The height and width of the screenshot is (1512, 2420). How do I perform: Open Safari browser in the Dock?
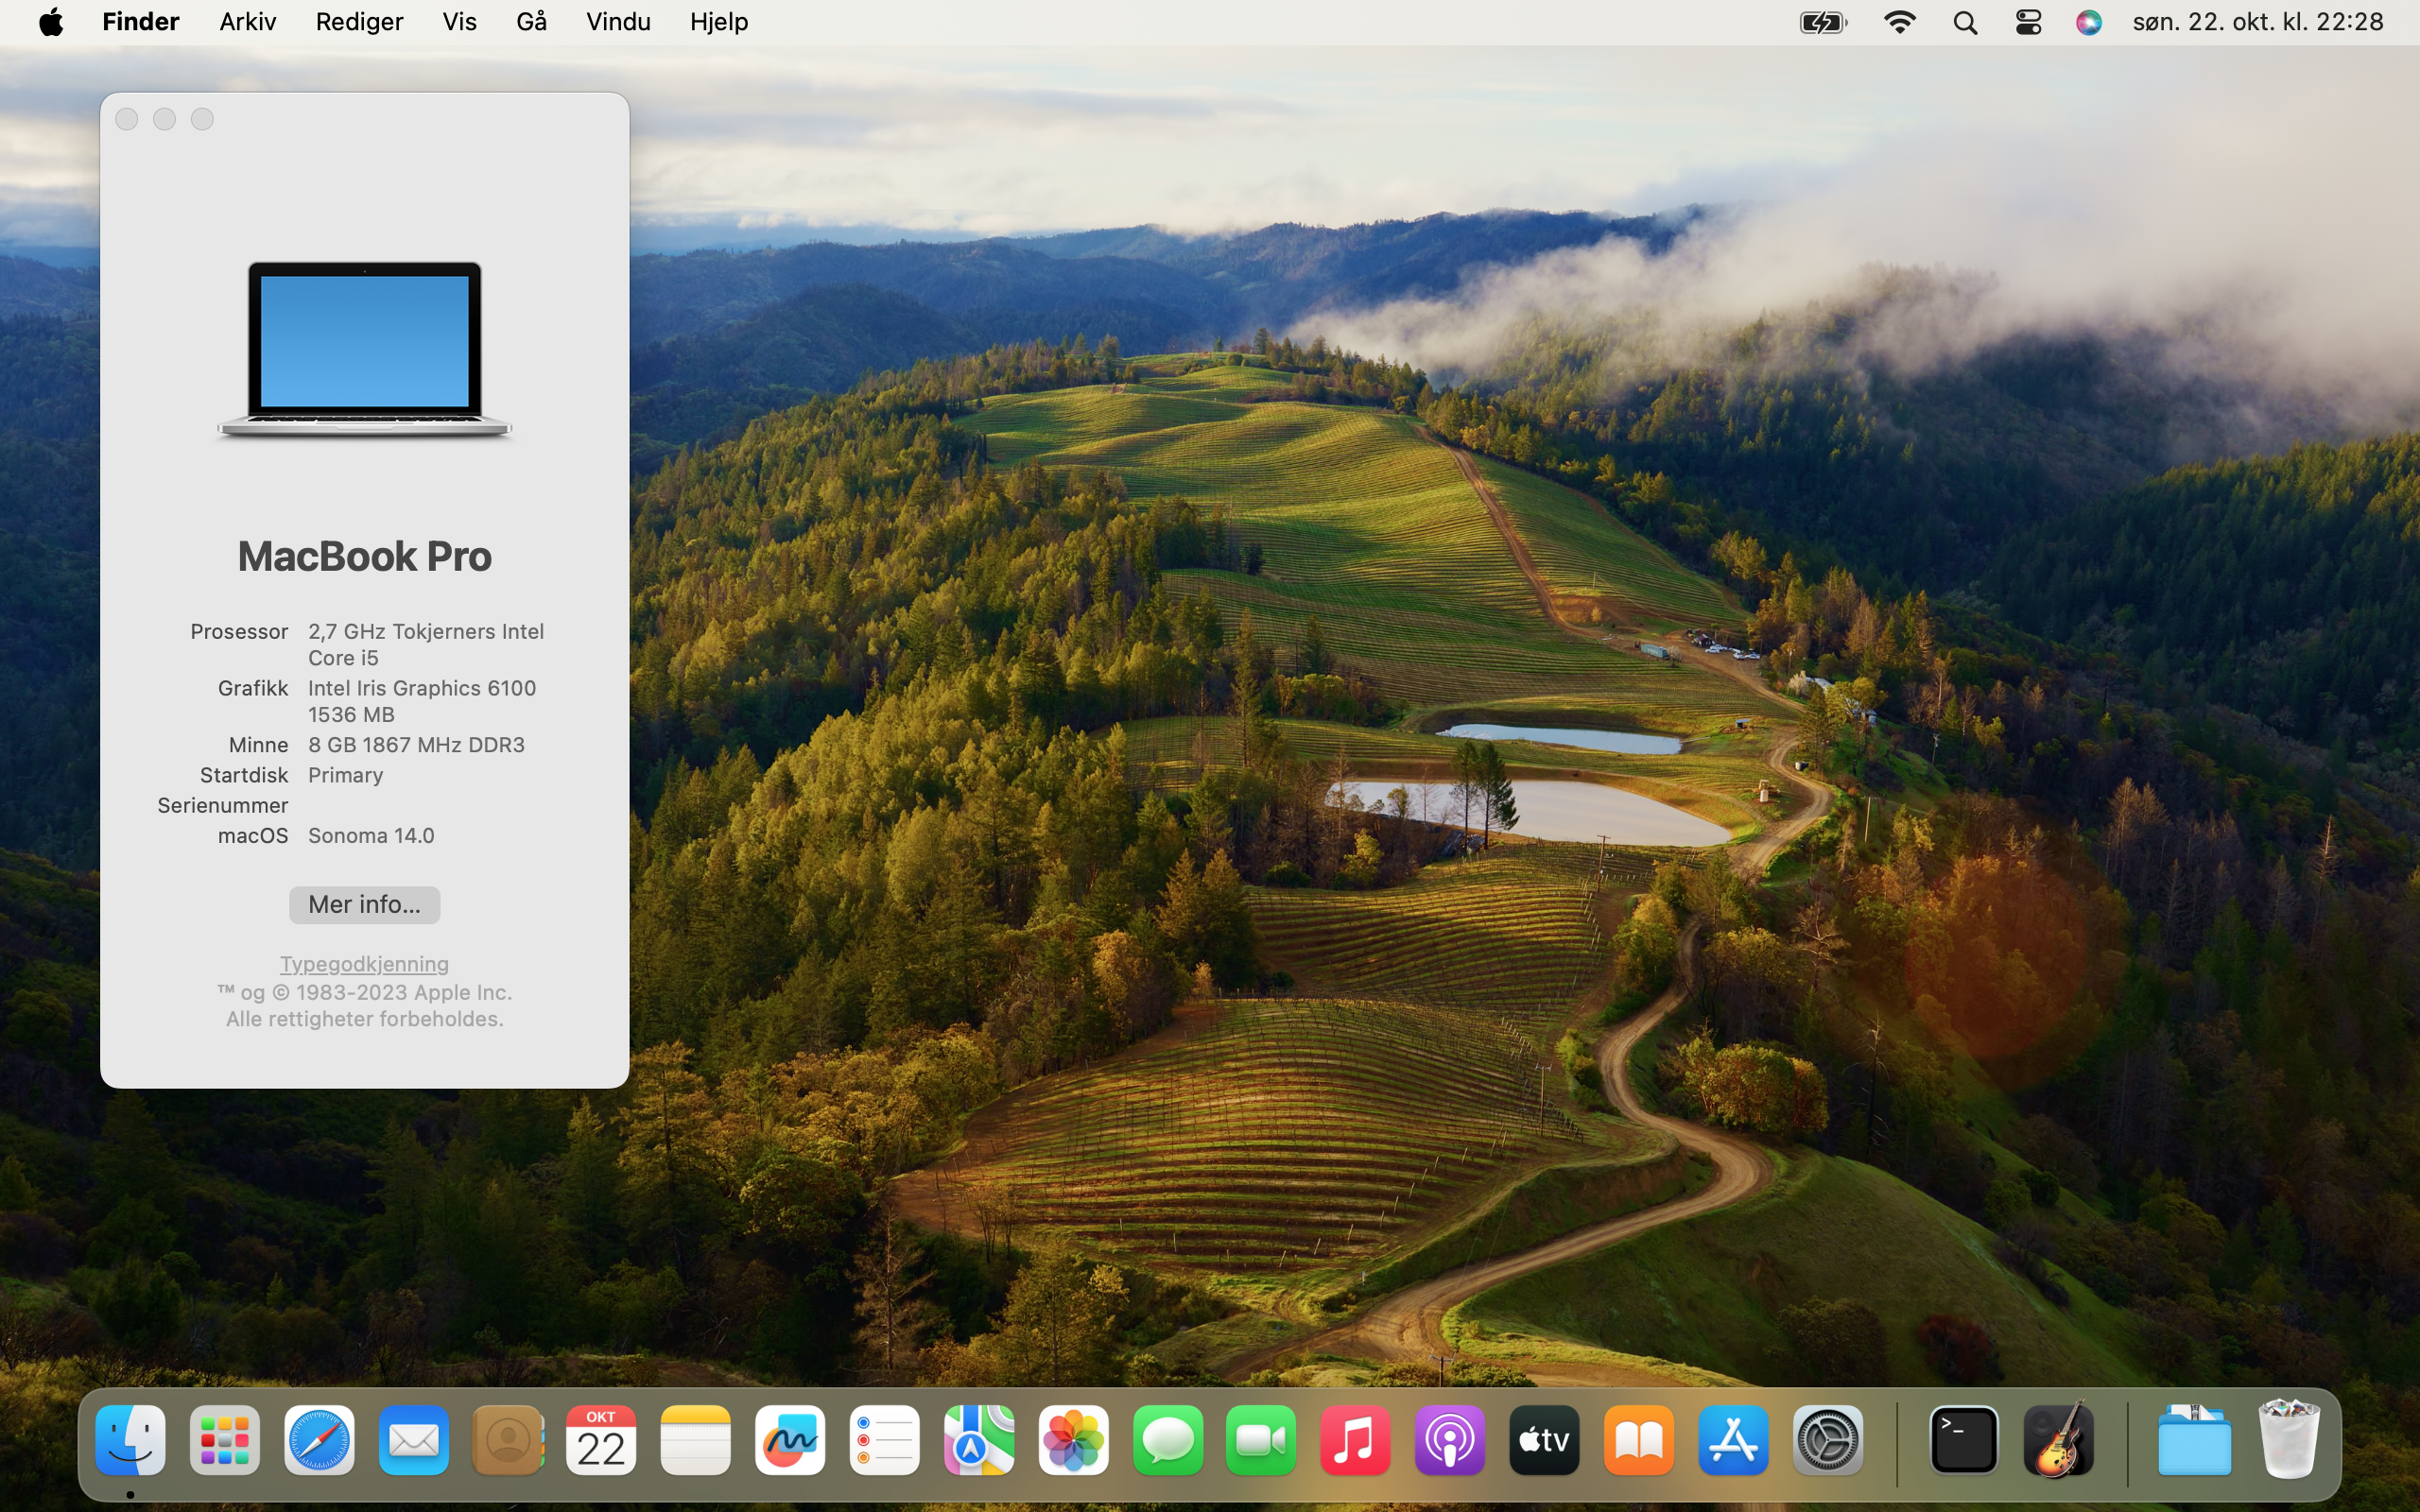point(319,1440)
